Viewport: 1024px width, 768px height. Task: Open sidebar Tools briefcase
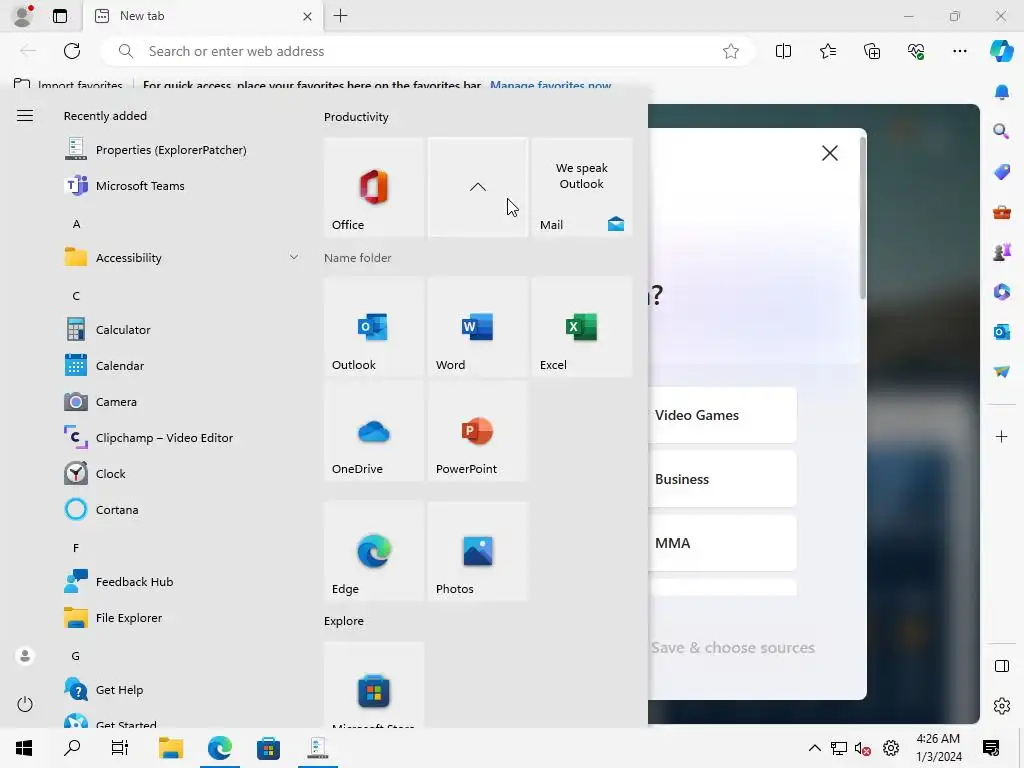click(1001, 212)
